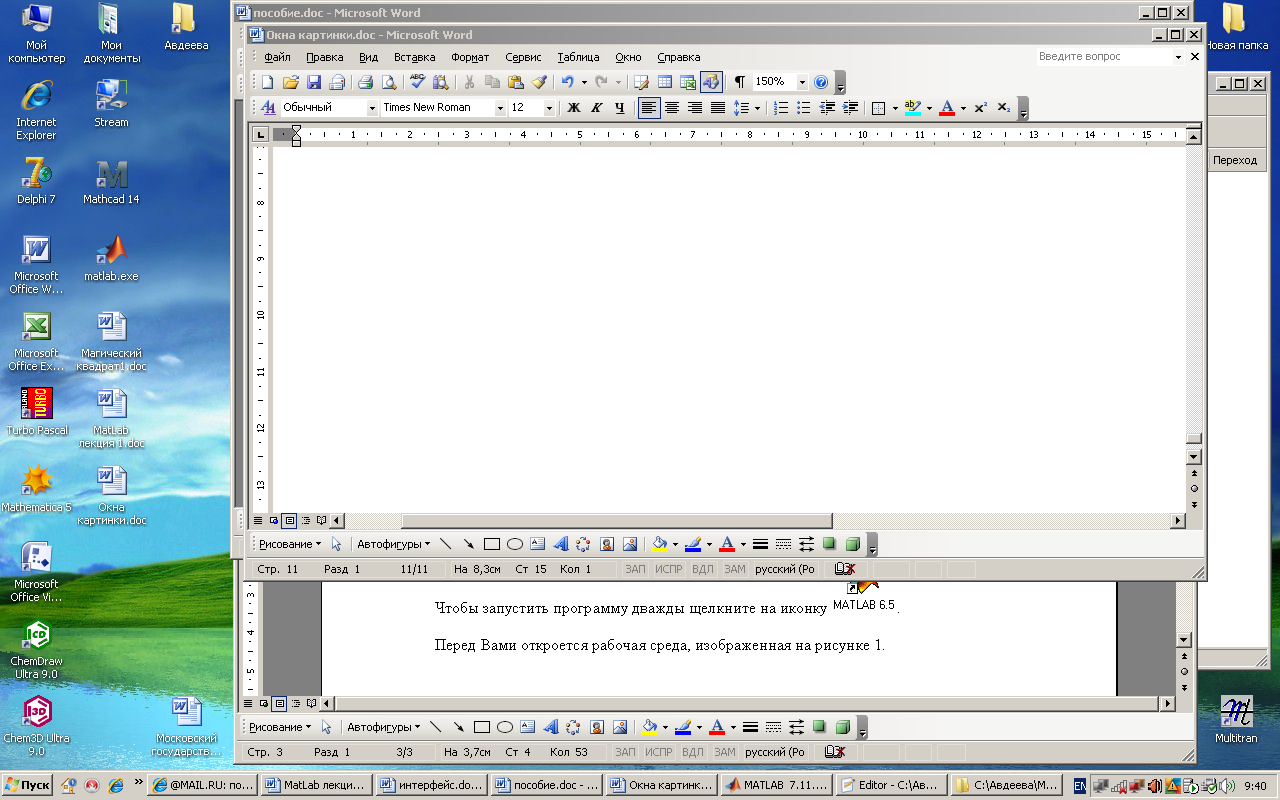Image resolution: width=1280 pixels, height=800 pixels.
Task: Open the zoom 150% dropdown
Action: click(x=802, y=82)
